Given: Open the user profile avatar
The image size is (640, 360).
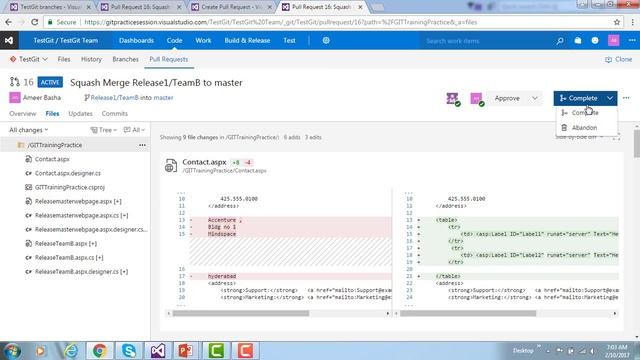Looking at the screenshot, I should coord(613,40).
